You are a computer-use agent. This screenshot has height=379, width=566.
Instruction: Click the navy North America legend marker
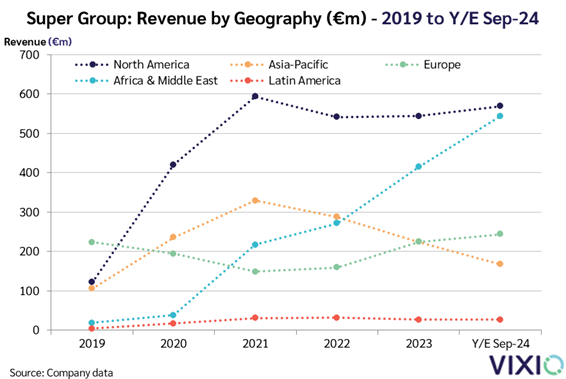click(x=92, y=65)
